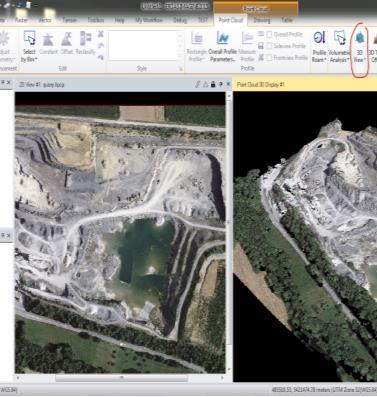377x397 pixels.
Task: Open Volumetric Analysis
Action: pyautogui.click(x=339, y=46)
